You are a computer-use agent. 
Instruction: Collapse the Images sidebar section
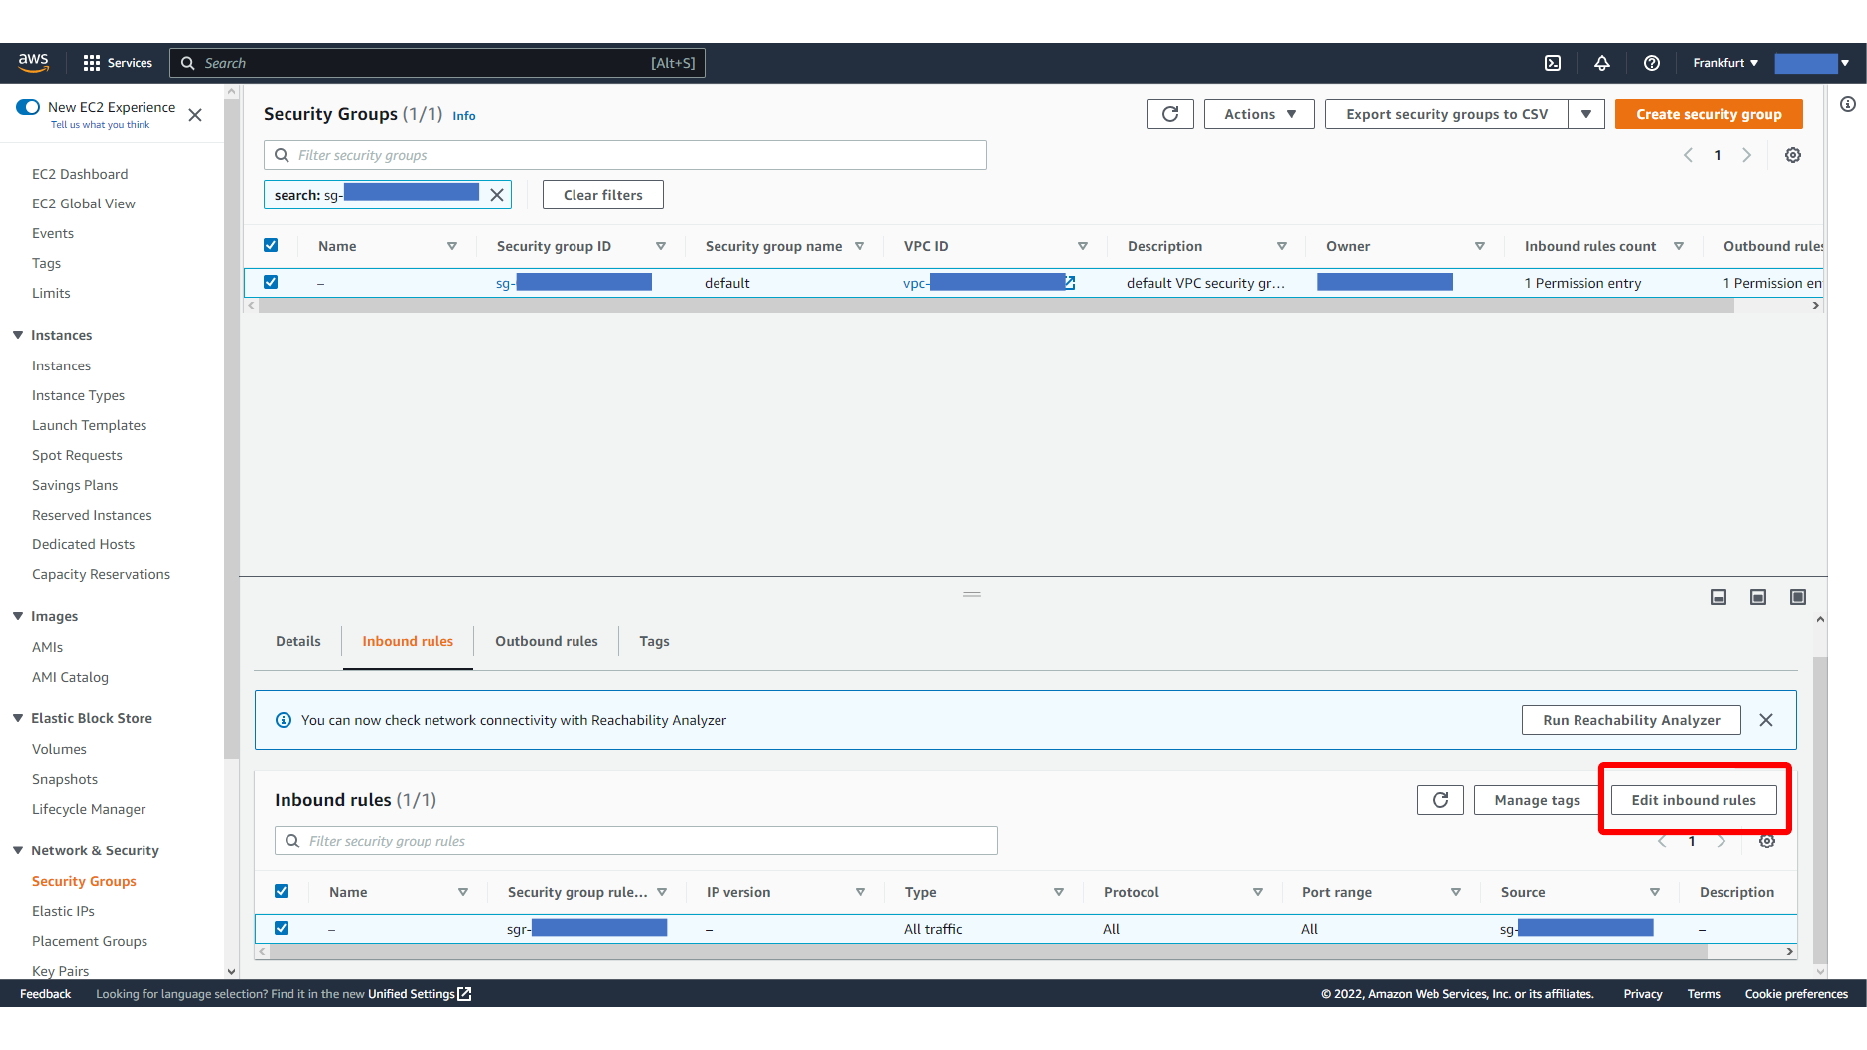pos(18,616)
